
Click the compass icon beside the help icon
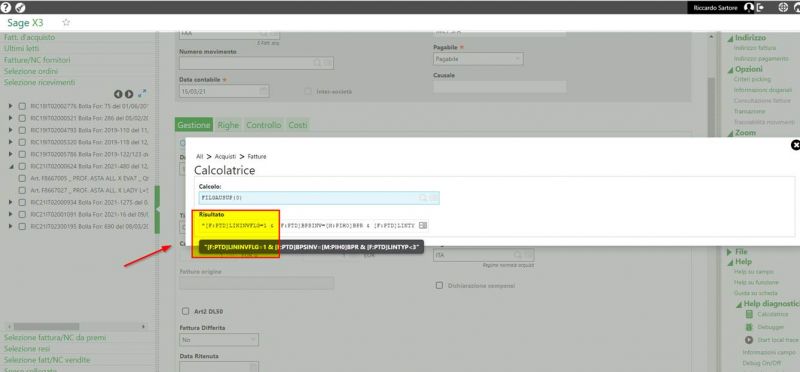pos(20,8)
